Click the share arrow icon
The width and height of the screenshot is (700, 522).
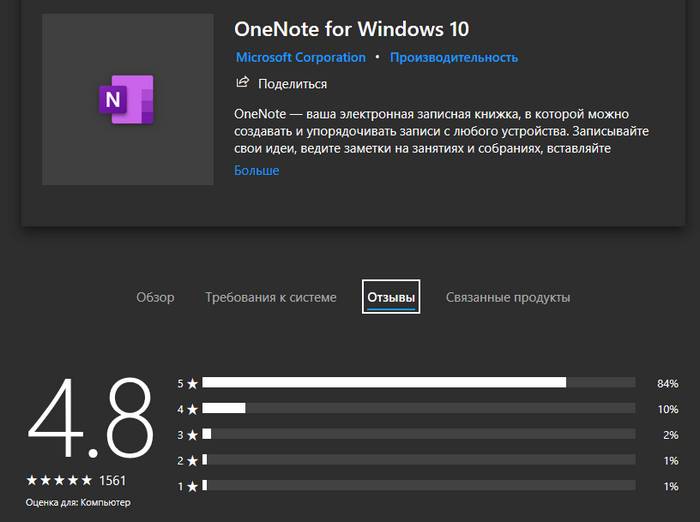point(242,83)
